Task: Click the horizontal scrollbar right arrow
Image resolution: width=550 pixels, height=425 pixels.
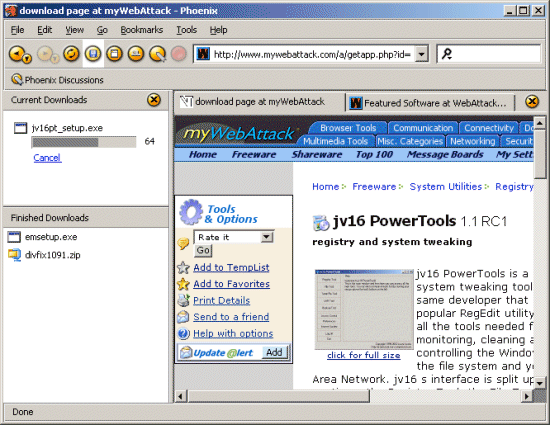Action: point(526,397)
